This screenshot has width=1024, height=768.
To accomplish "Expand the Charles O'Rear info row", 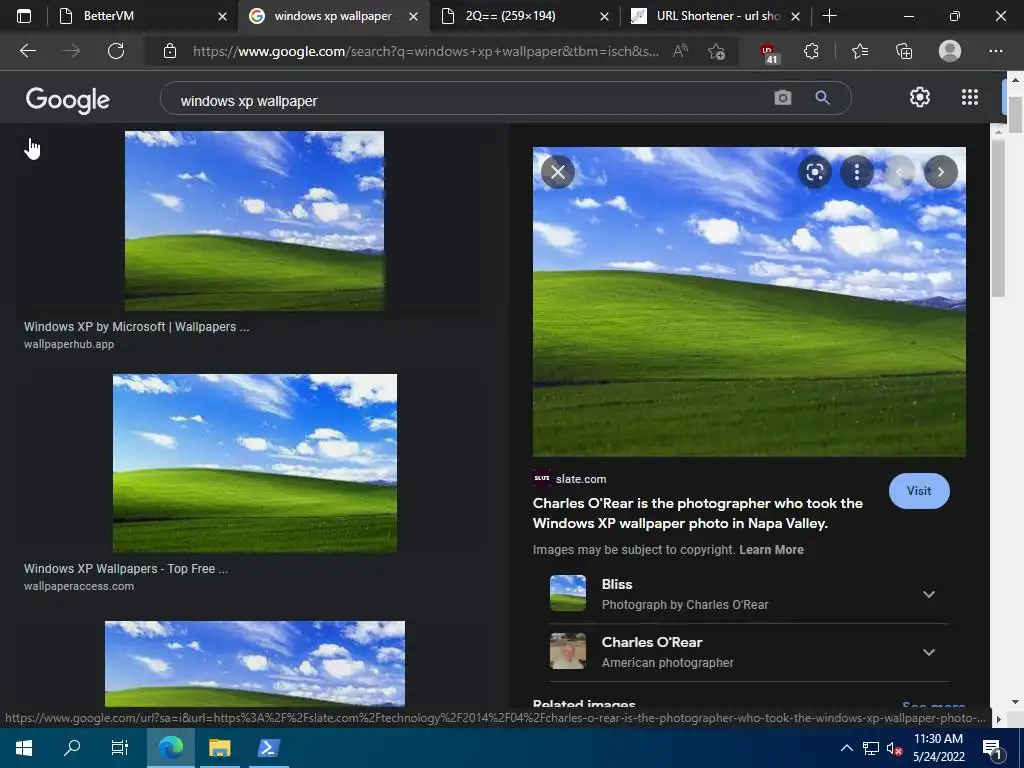I will [x=749, y=652].
